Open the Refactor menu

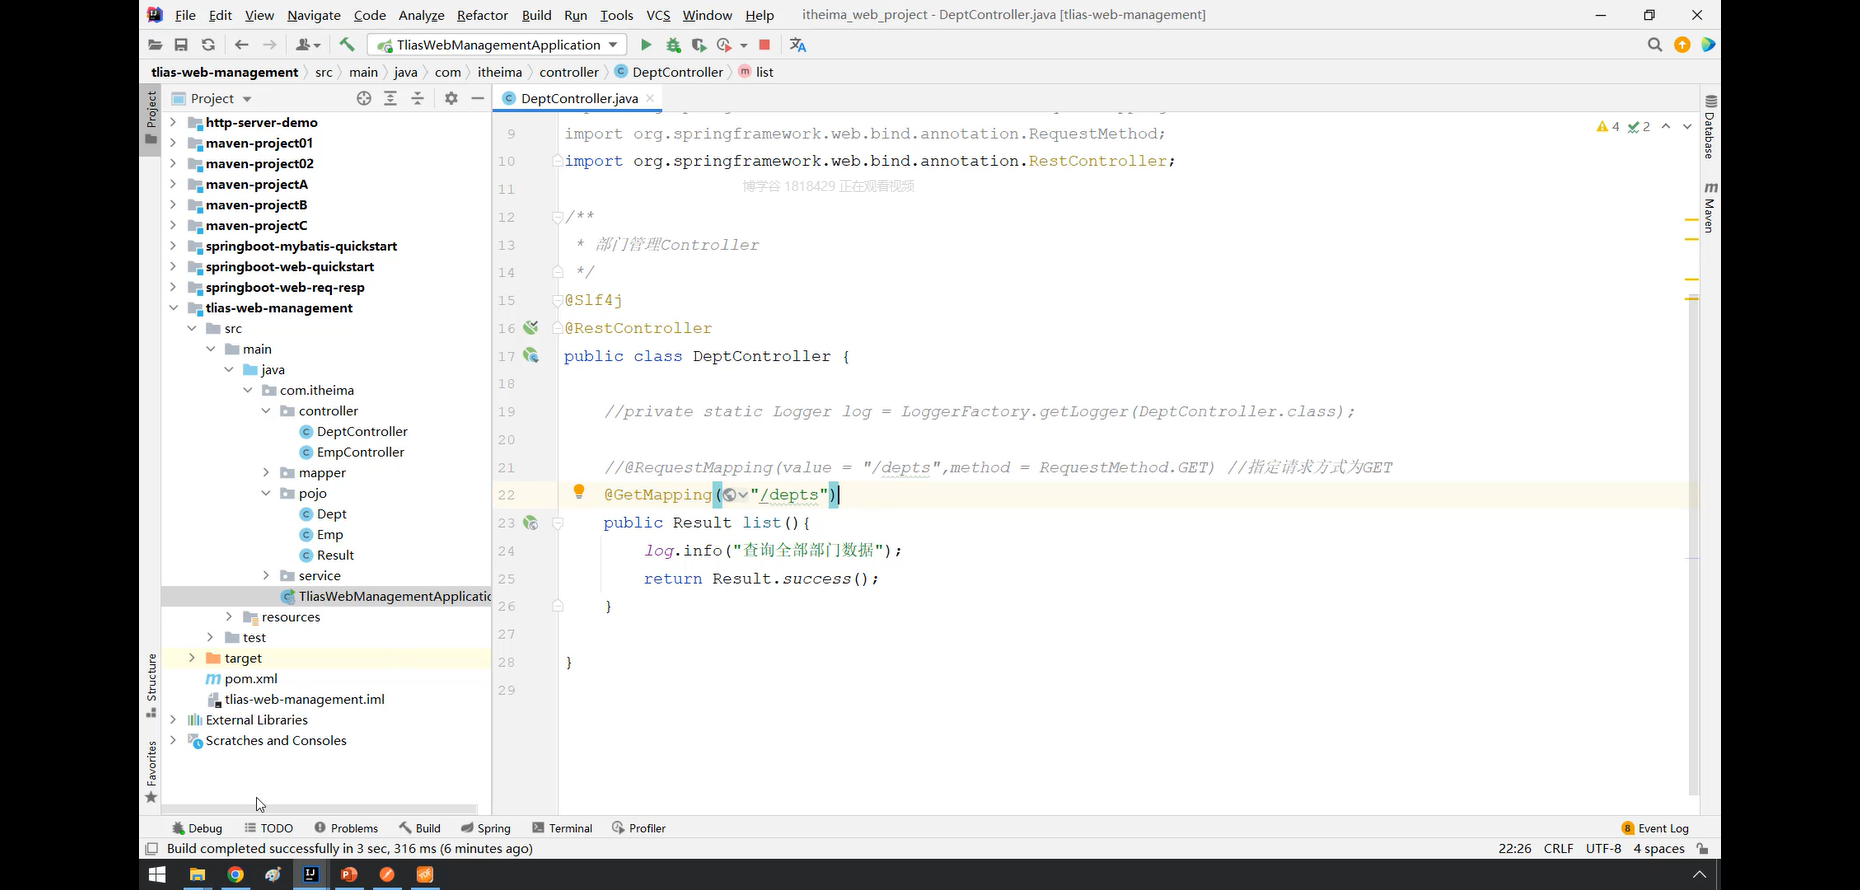482,15
